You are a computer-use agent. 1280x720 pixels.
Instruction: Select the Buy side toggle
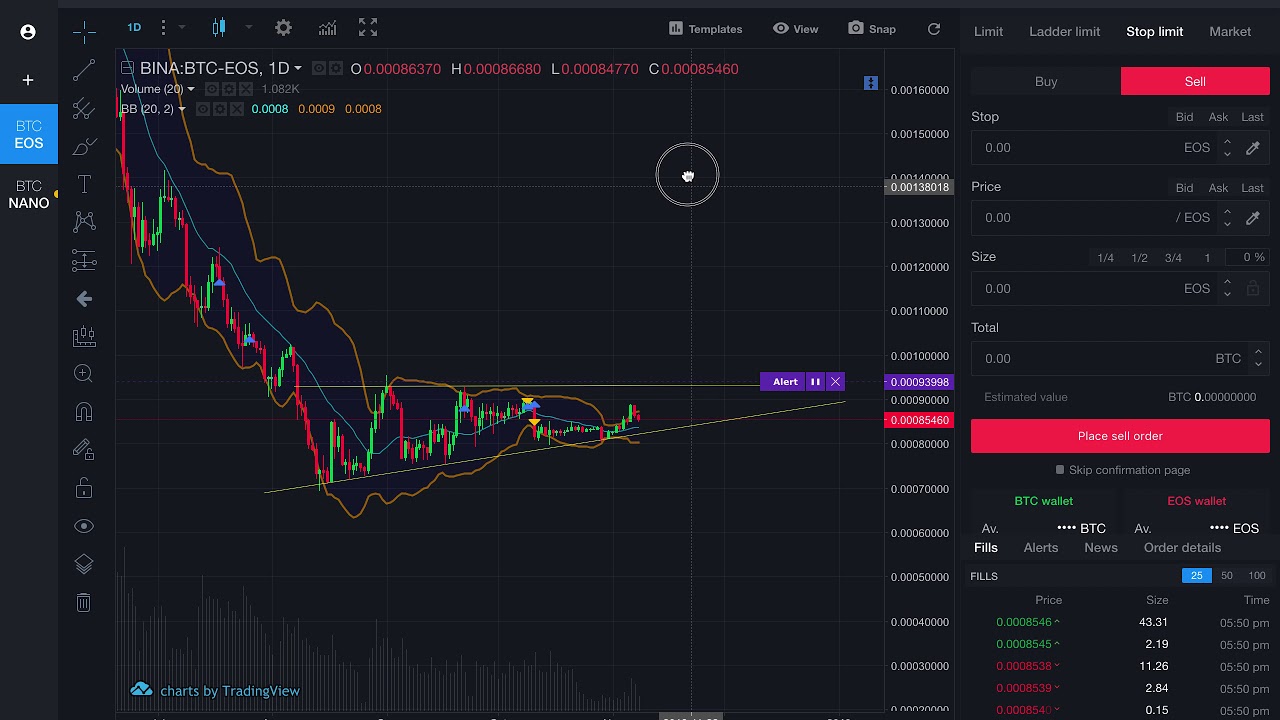(x=1046, y=81)
